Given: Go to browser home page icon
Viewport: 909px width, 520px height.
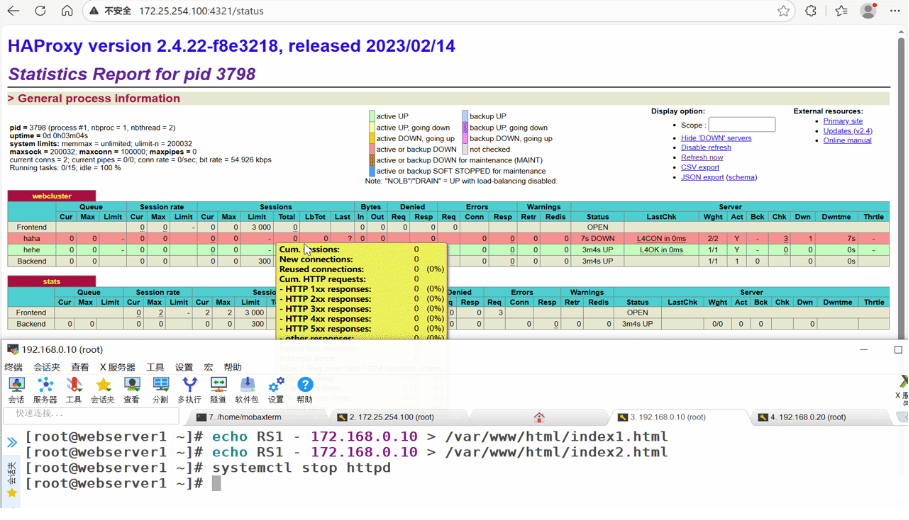Looking at the screenshot, I should pos(67,11).
